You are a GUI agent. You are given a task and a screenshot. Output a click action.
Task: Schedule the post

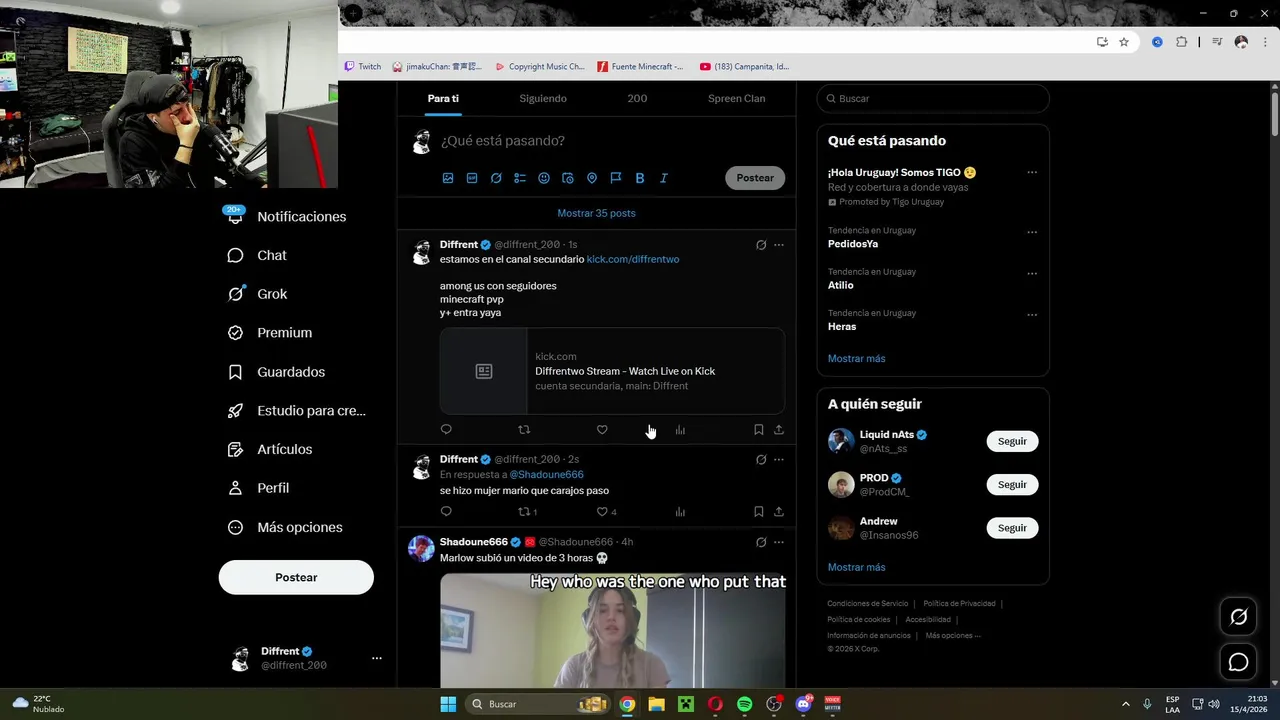click(x=568, y=178)
